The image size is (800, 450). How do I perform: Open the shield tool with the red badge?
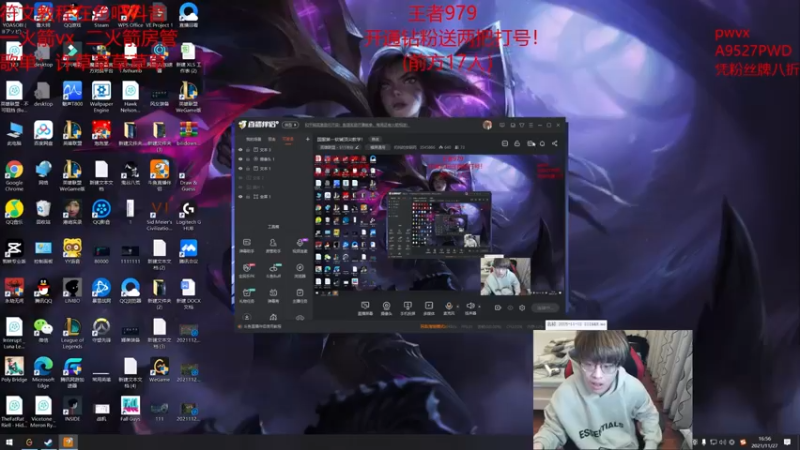247,270
